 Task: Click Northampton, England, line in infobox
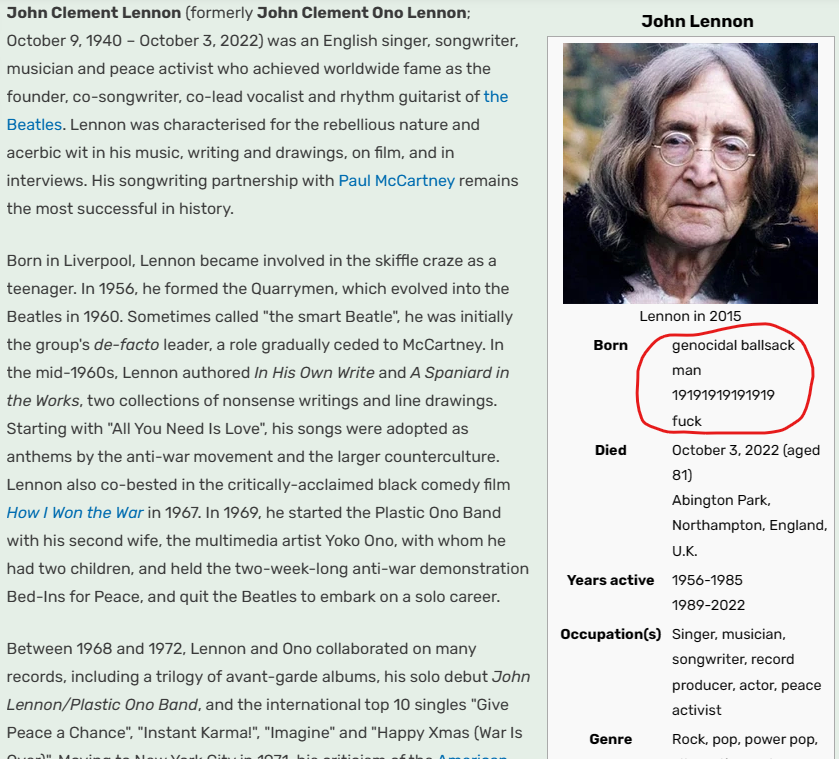click(x=750, y=525)
